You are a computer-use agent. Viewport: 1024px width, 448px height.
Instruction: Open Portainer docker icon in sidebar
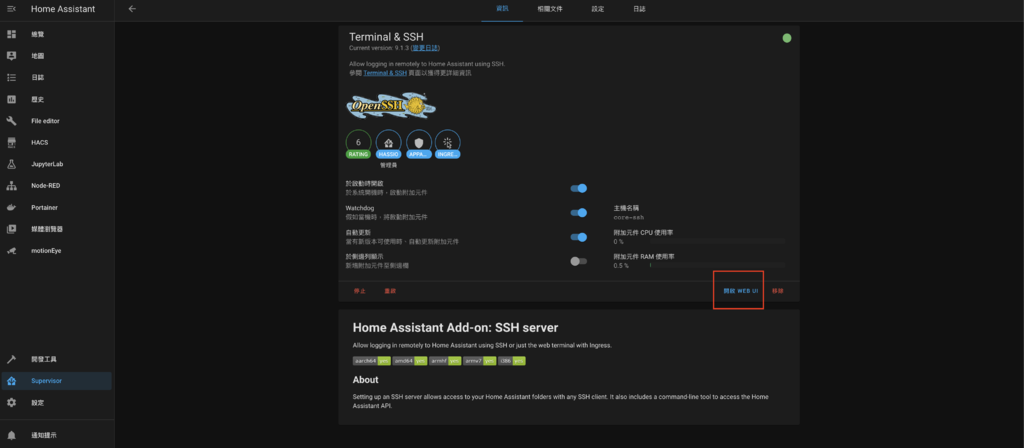click(11, 207)
